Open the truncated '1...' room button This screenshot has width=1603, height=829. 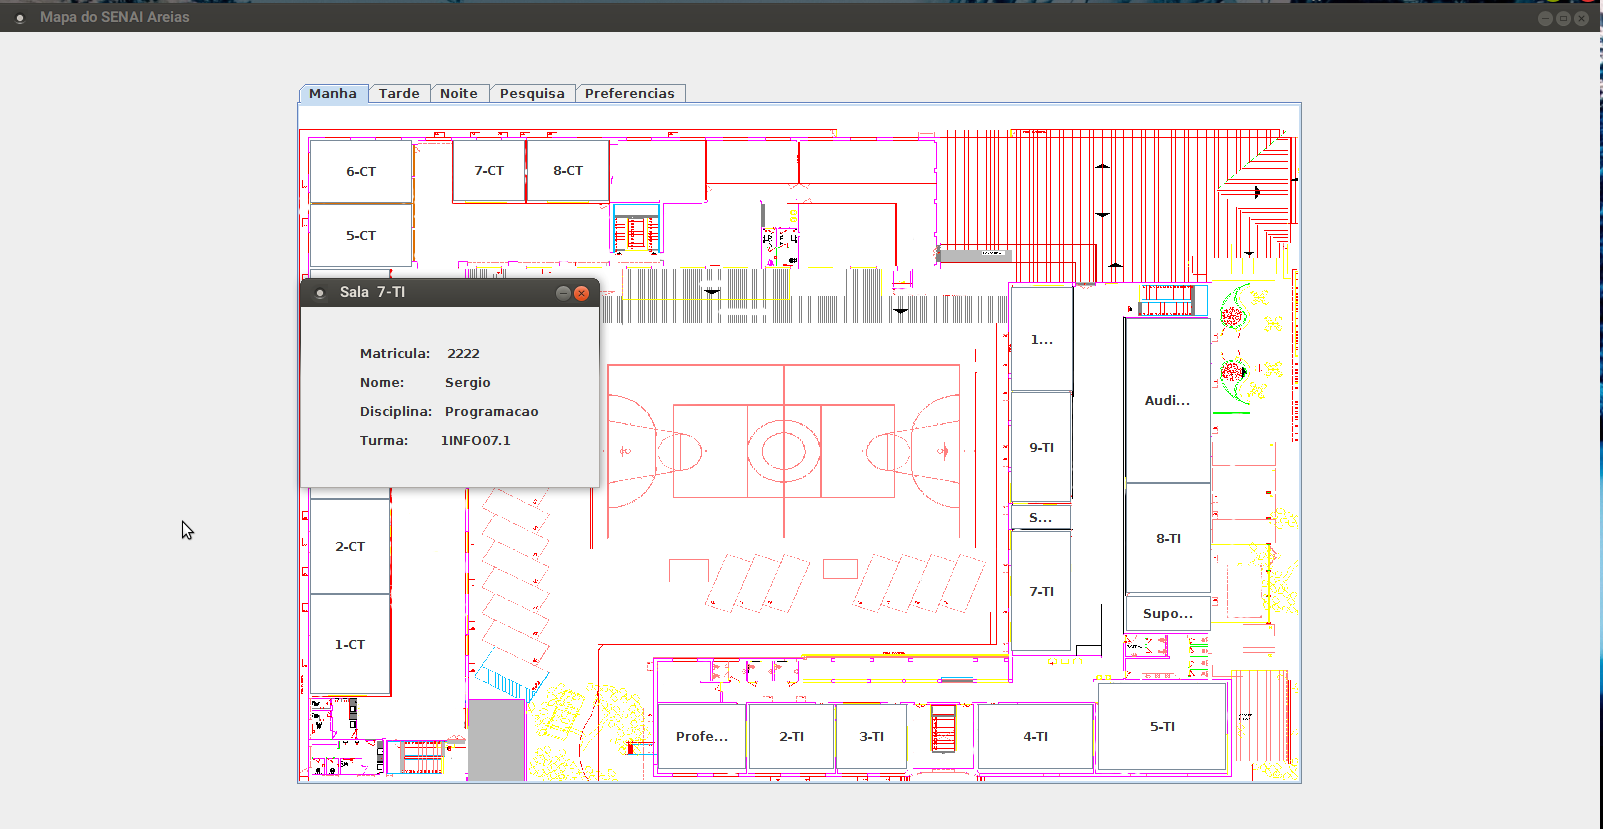[1041, 339]
